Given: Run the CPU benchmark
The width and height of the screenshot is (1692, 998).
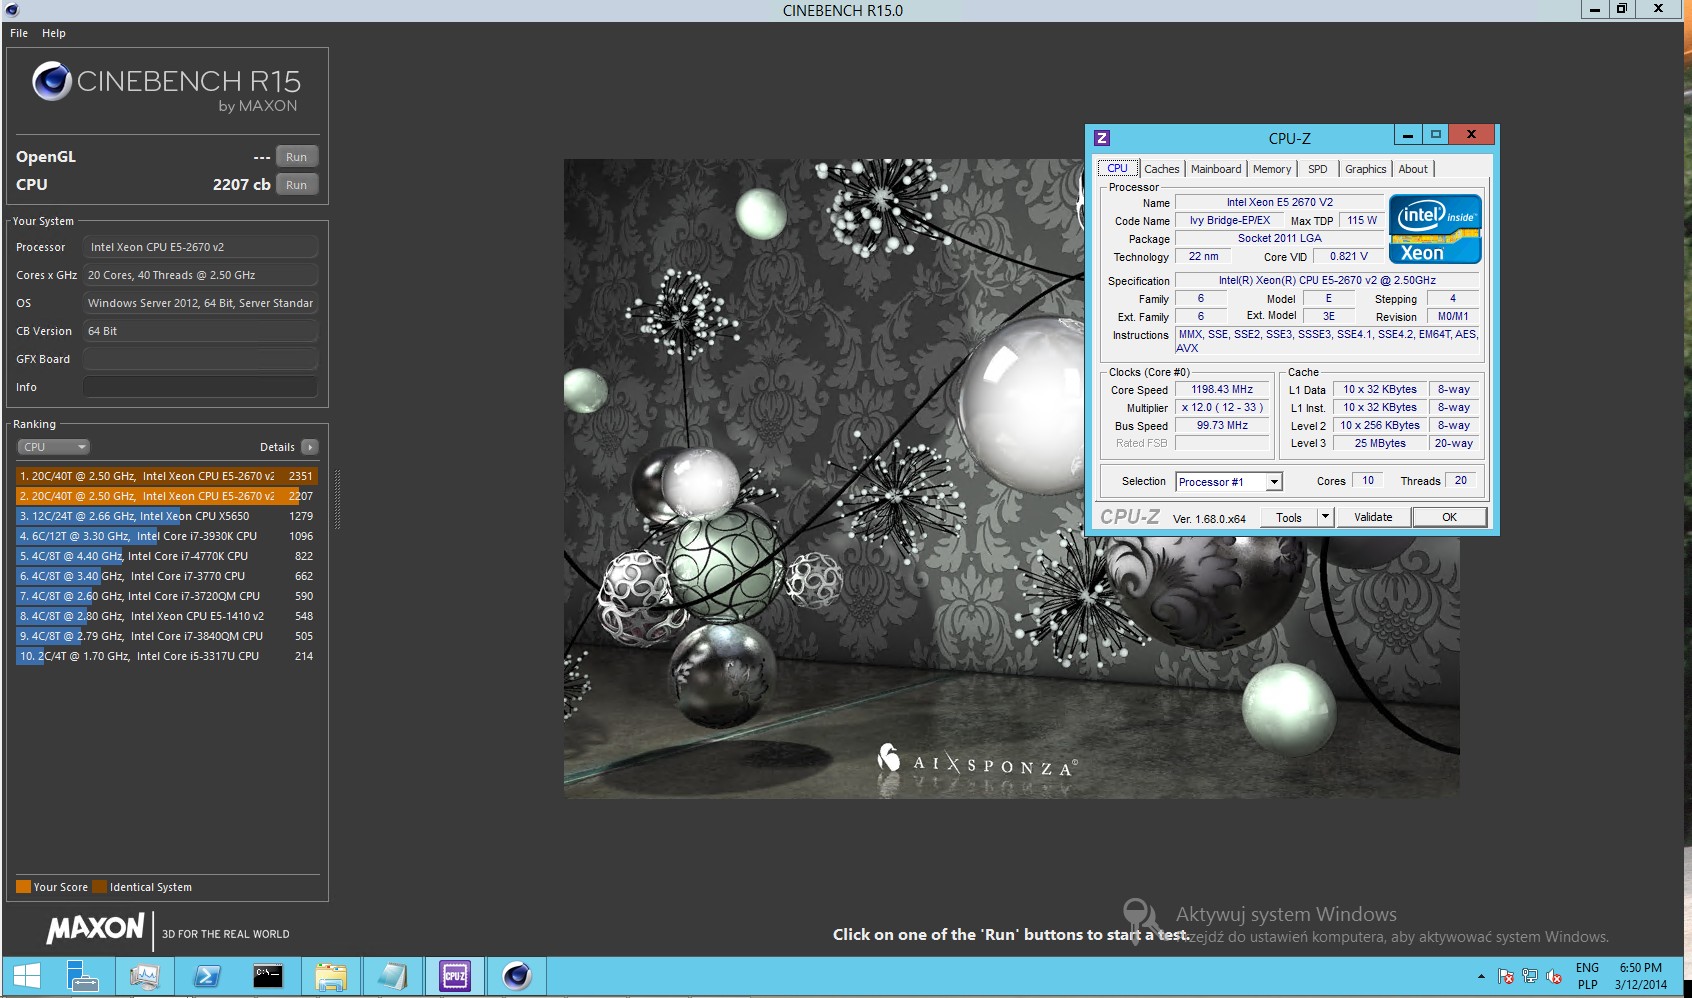Looking at the screenshot, I should point(297,185).
